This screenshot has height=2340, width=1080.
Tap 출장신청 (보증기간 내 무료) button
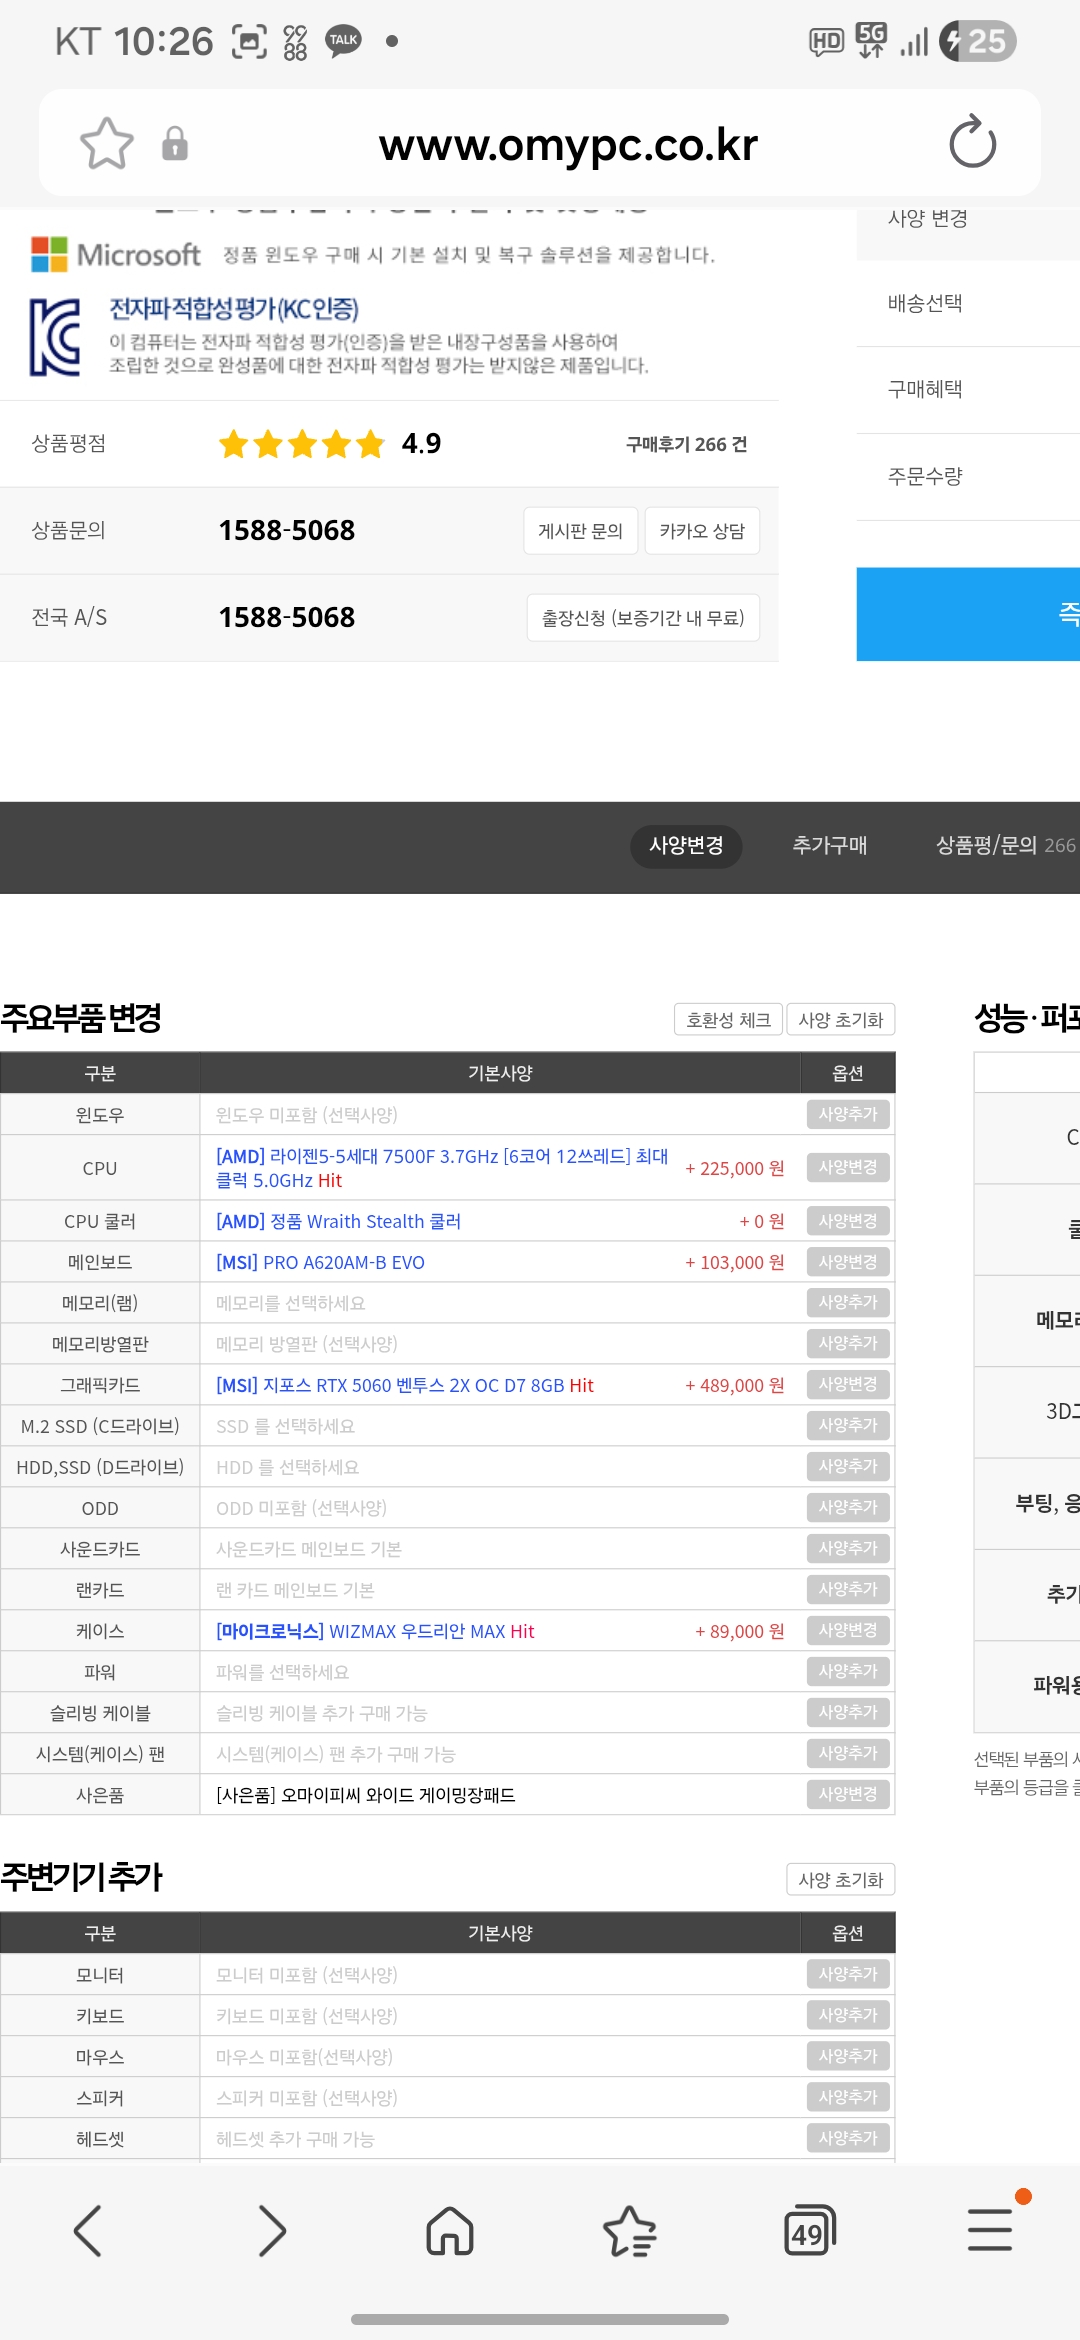point(643,618)
